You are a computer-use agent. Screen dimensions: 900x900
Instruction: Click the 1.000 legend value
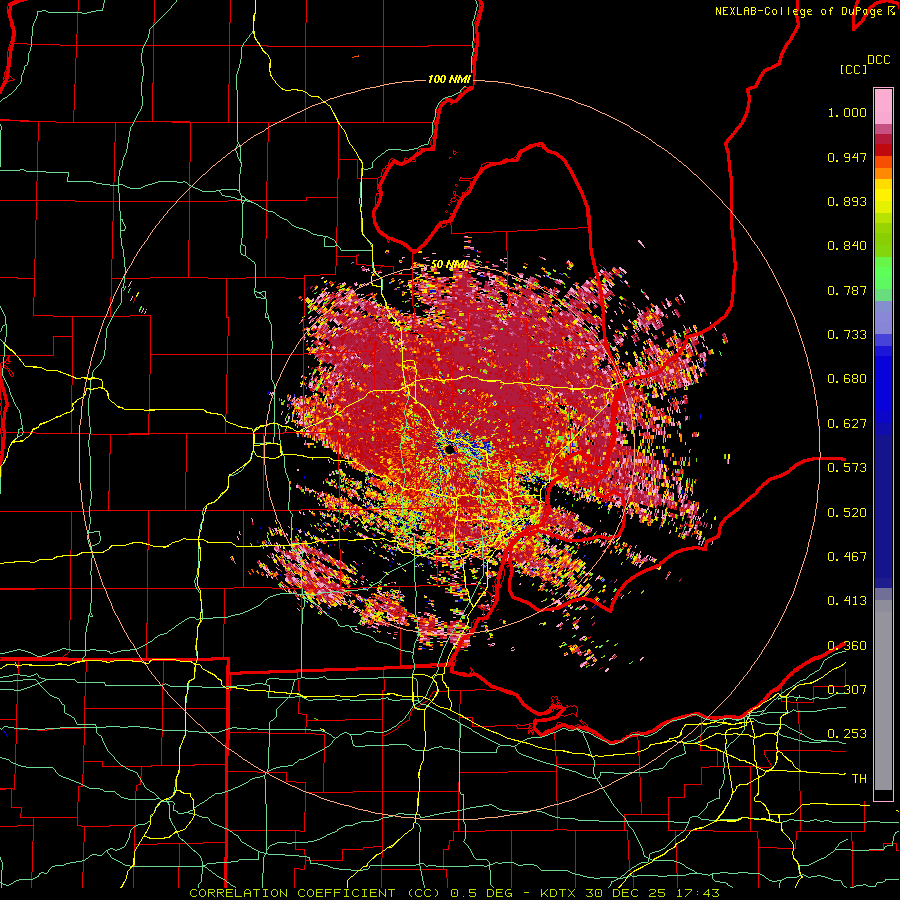click(847, 112)
